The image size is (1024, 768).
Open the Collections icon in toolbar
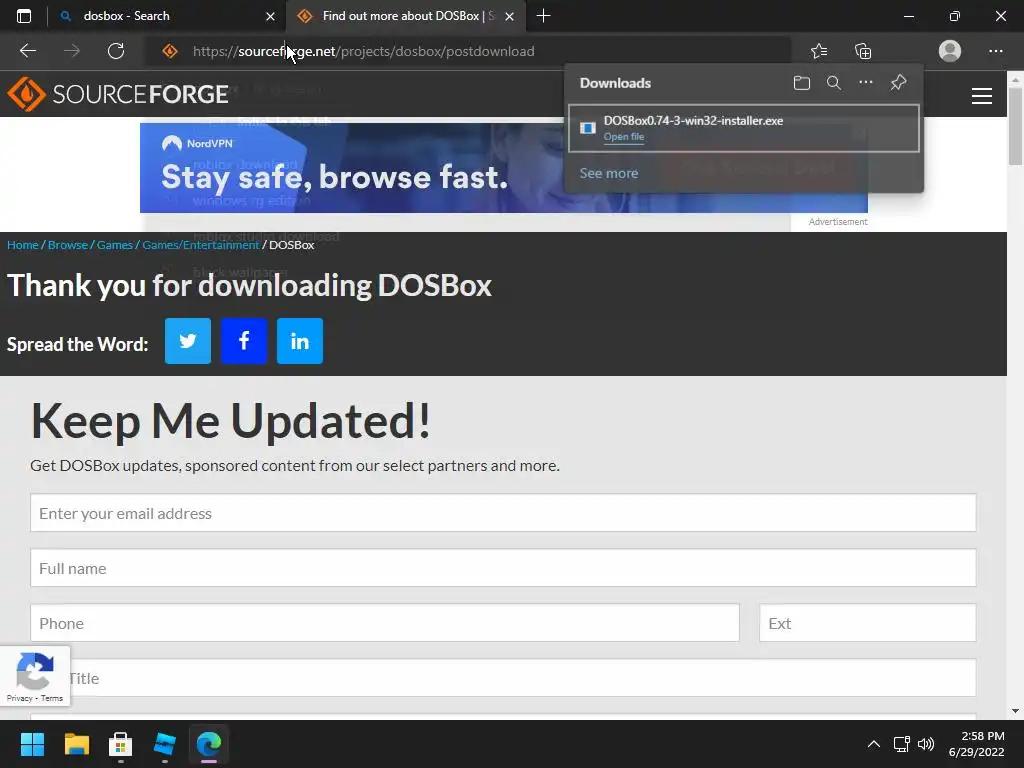(863, 51)
